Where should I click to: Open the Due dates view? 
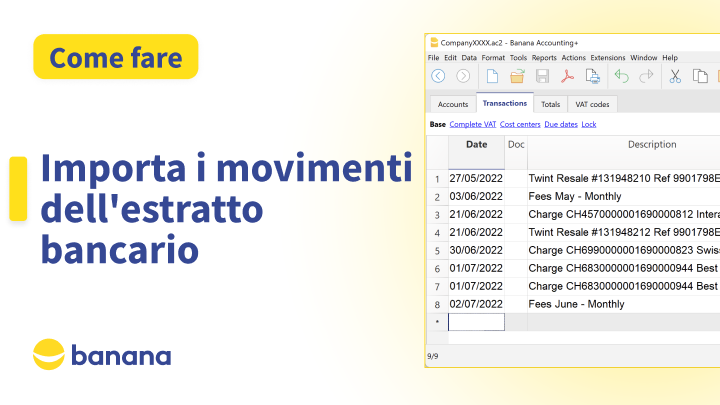(x=561, y=124)
